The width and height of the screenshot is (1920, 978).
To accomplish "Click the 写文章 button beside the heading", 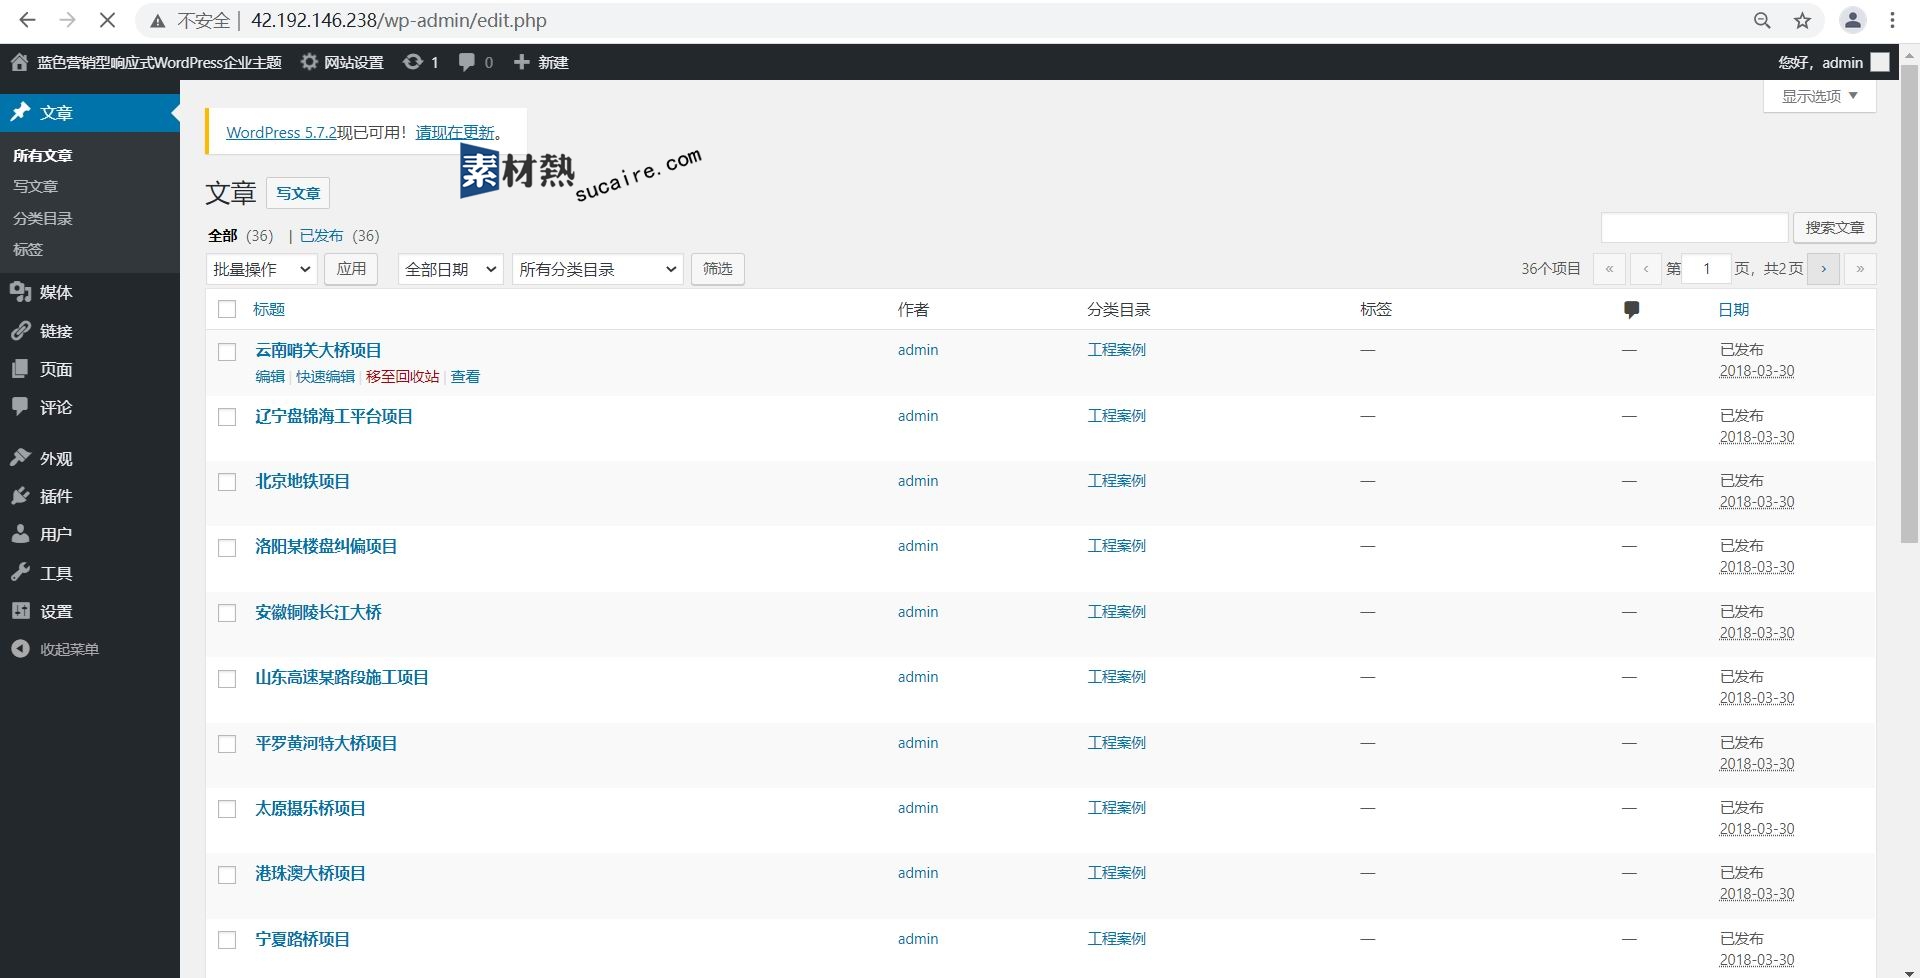I will [298, 193].
